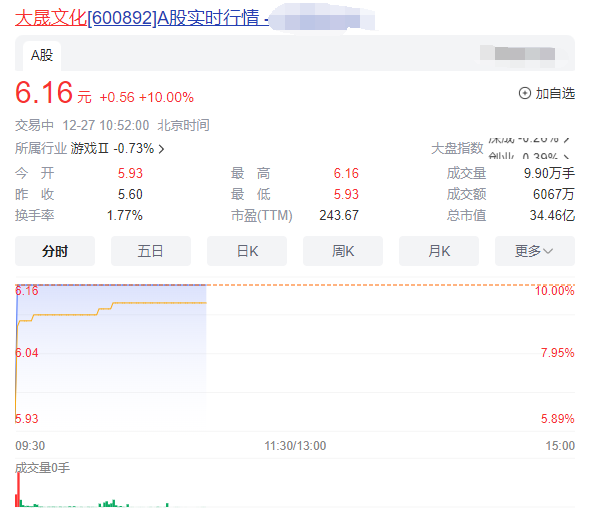Click the percent change +10.00%
This screenshot has height=519, width=602.
pos(166,98)
